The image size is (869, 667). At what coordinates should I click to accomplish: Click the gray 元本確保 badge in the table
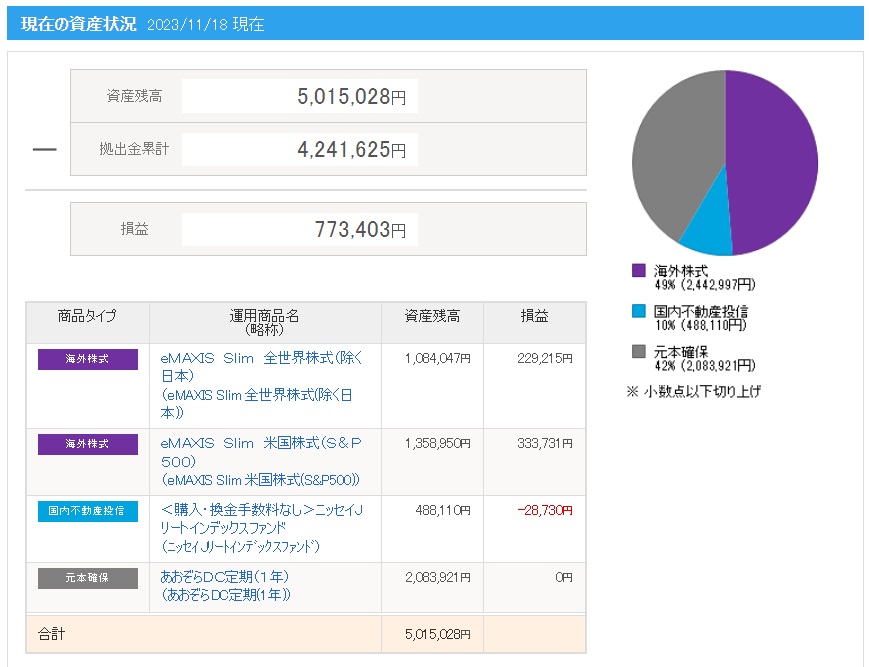point(88,578)
